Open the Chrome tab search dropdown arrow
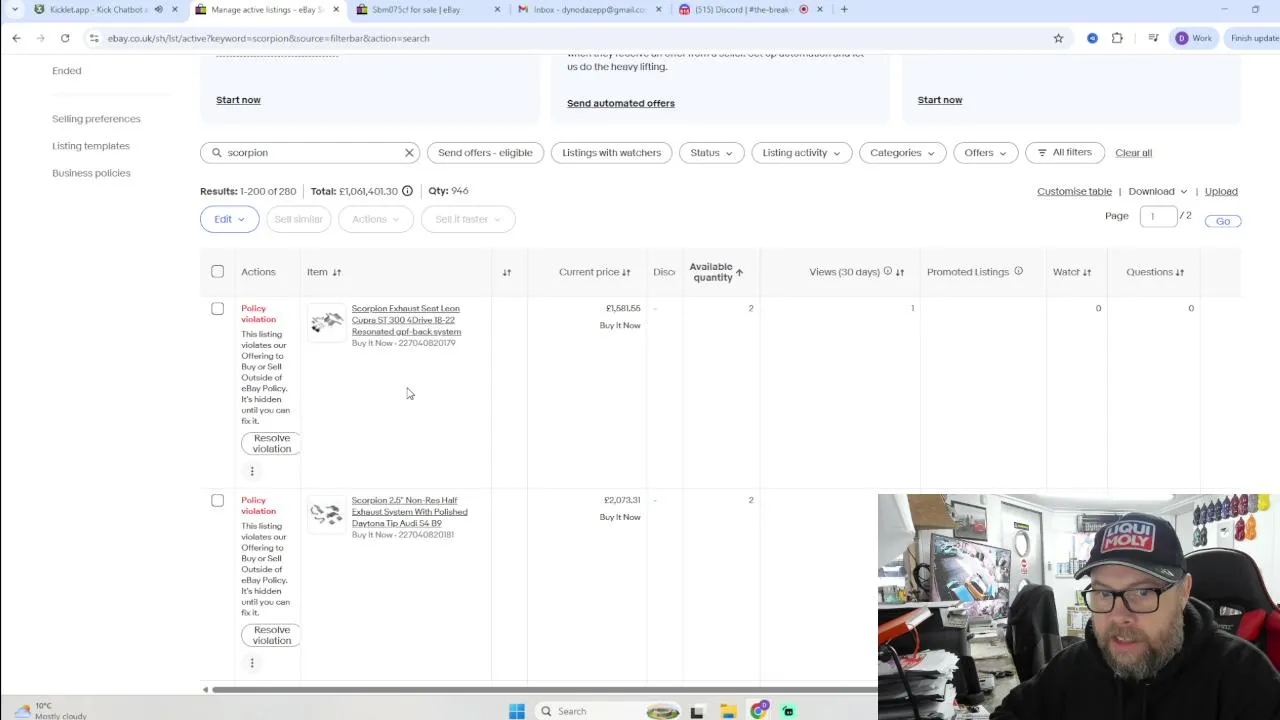The height and width of the screenshot is (720, 1280). [x=15, y=10]
